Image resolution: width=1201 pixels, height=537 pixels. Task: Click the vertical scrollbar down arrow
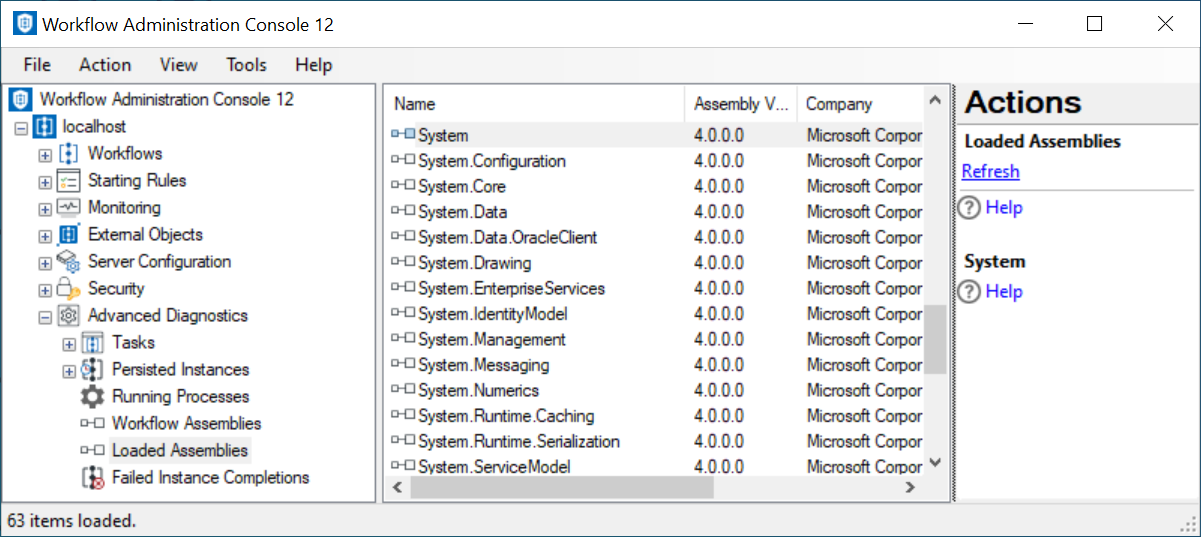(935, 462)
